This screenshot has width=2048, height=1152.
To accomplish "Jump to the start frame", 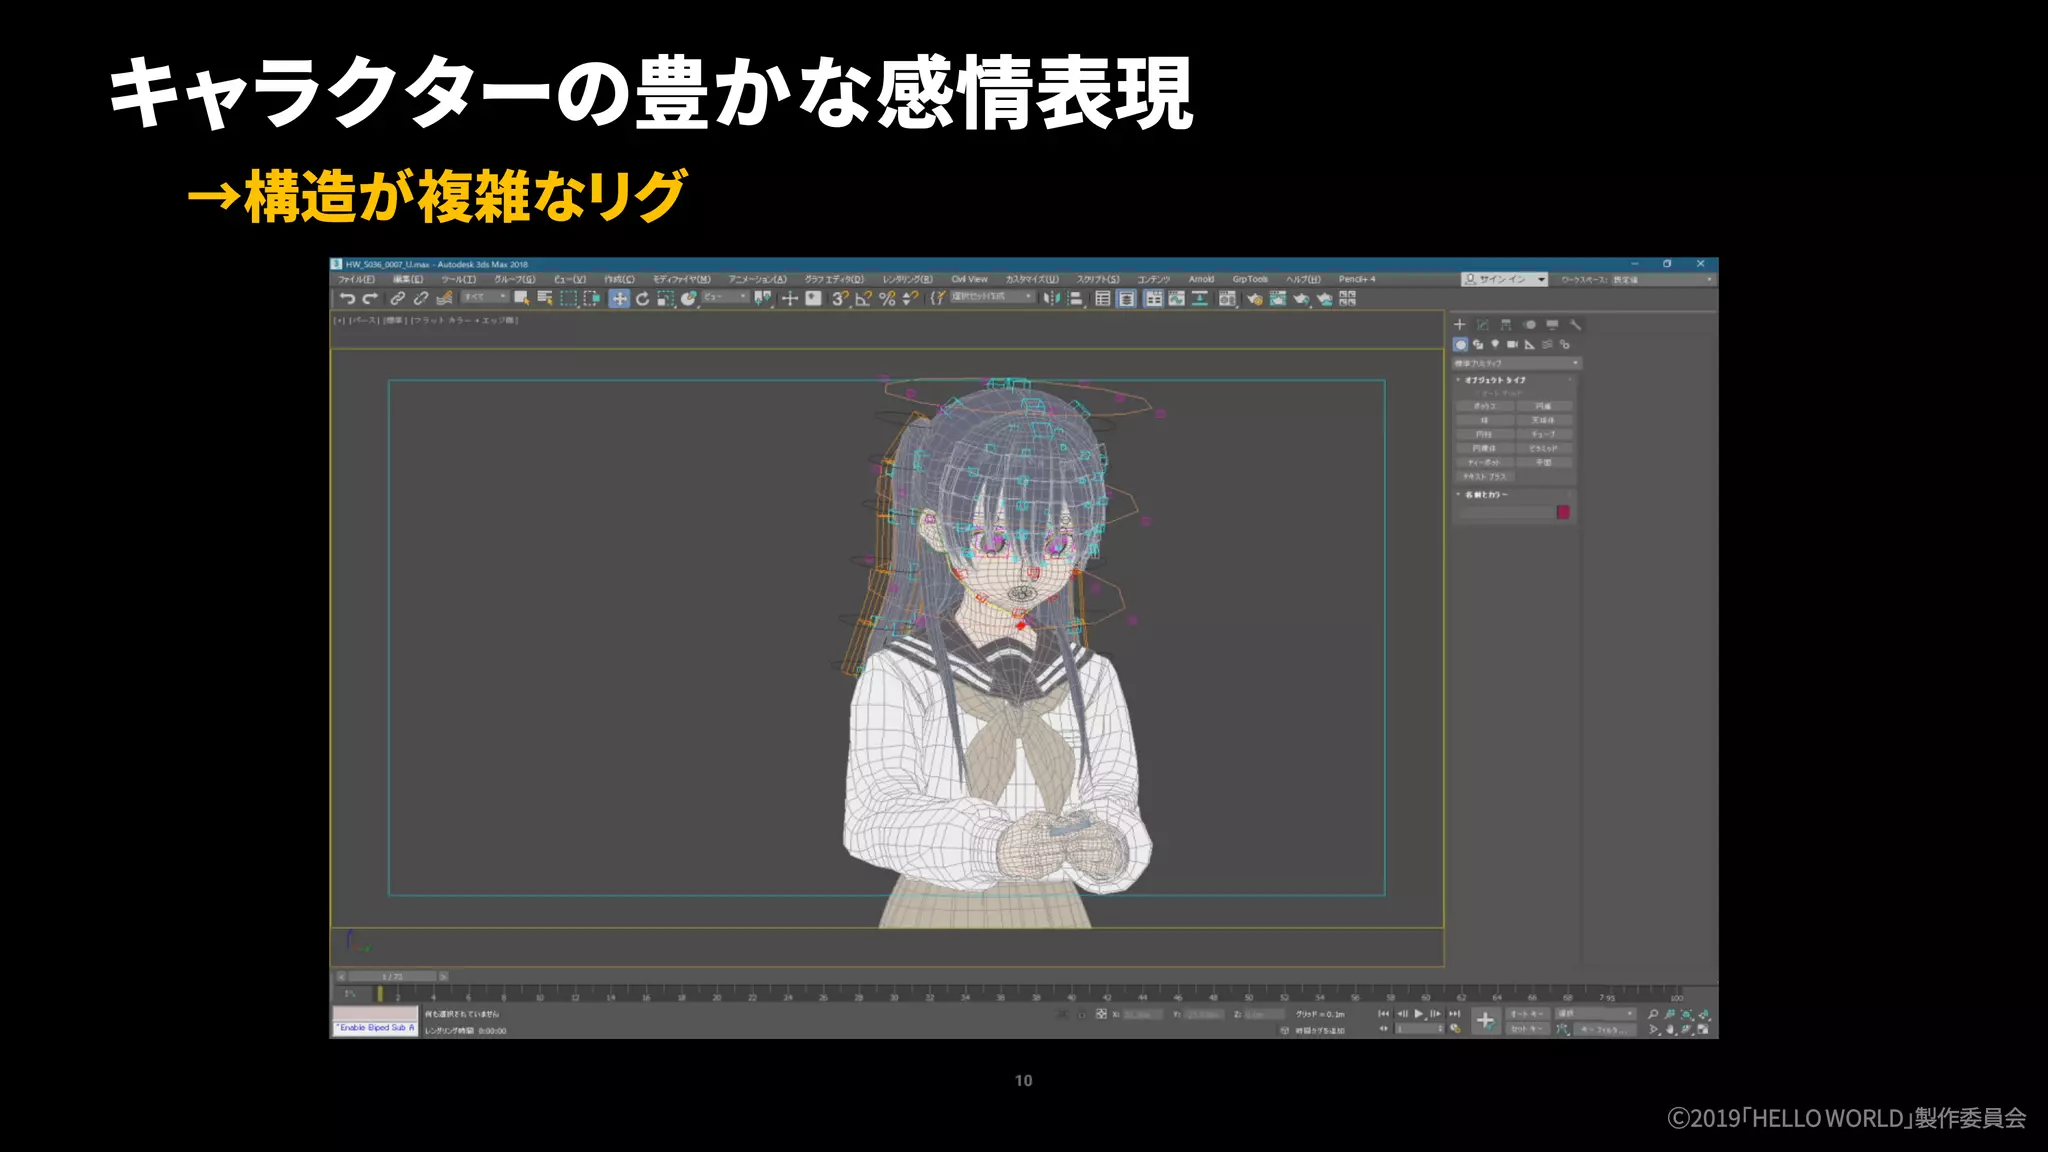I will point(1384,1014).
